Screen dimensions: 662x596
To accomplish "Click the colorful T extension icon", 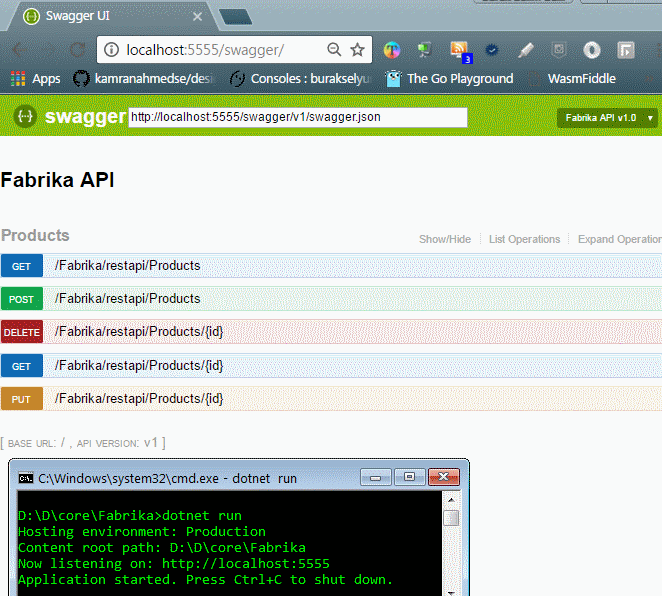I will click(392, 50).
